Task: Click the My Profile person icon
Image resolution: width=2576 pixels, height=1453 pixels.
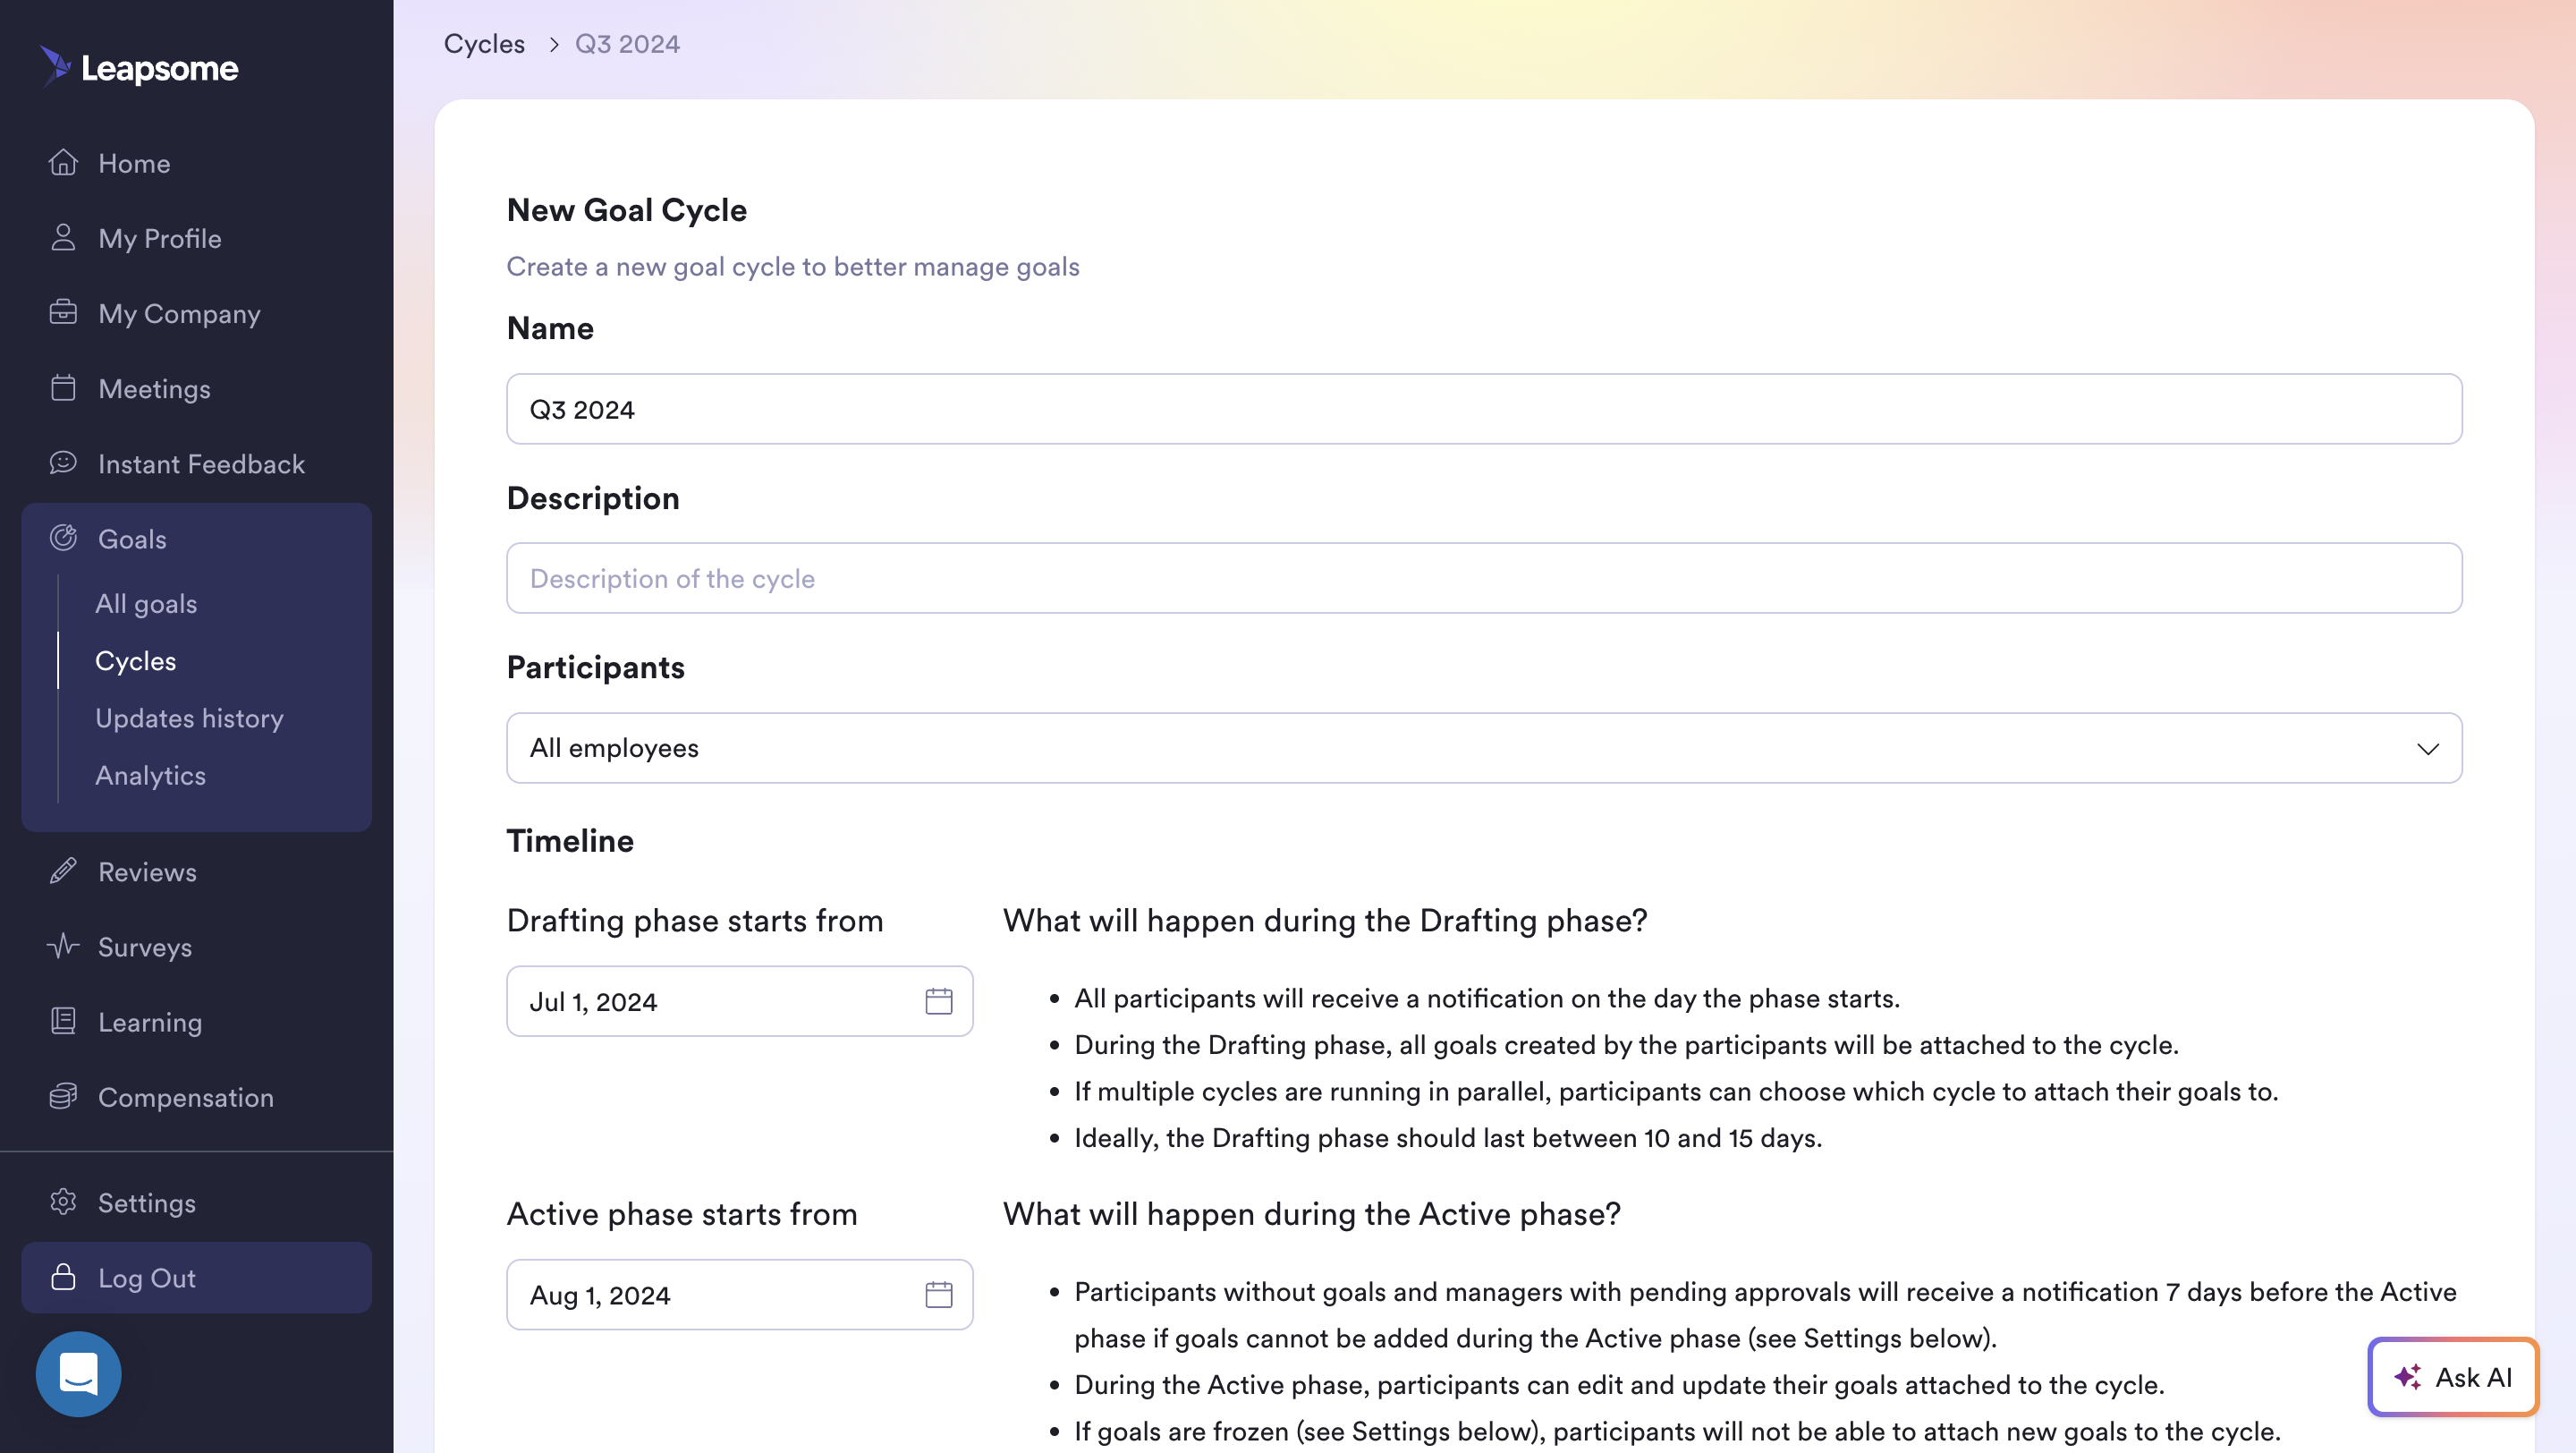Action: pyautogui.click(x=63, y=237)
